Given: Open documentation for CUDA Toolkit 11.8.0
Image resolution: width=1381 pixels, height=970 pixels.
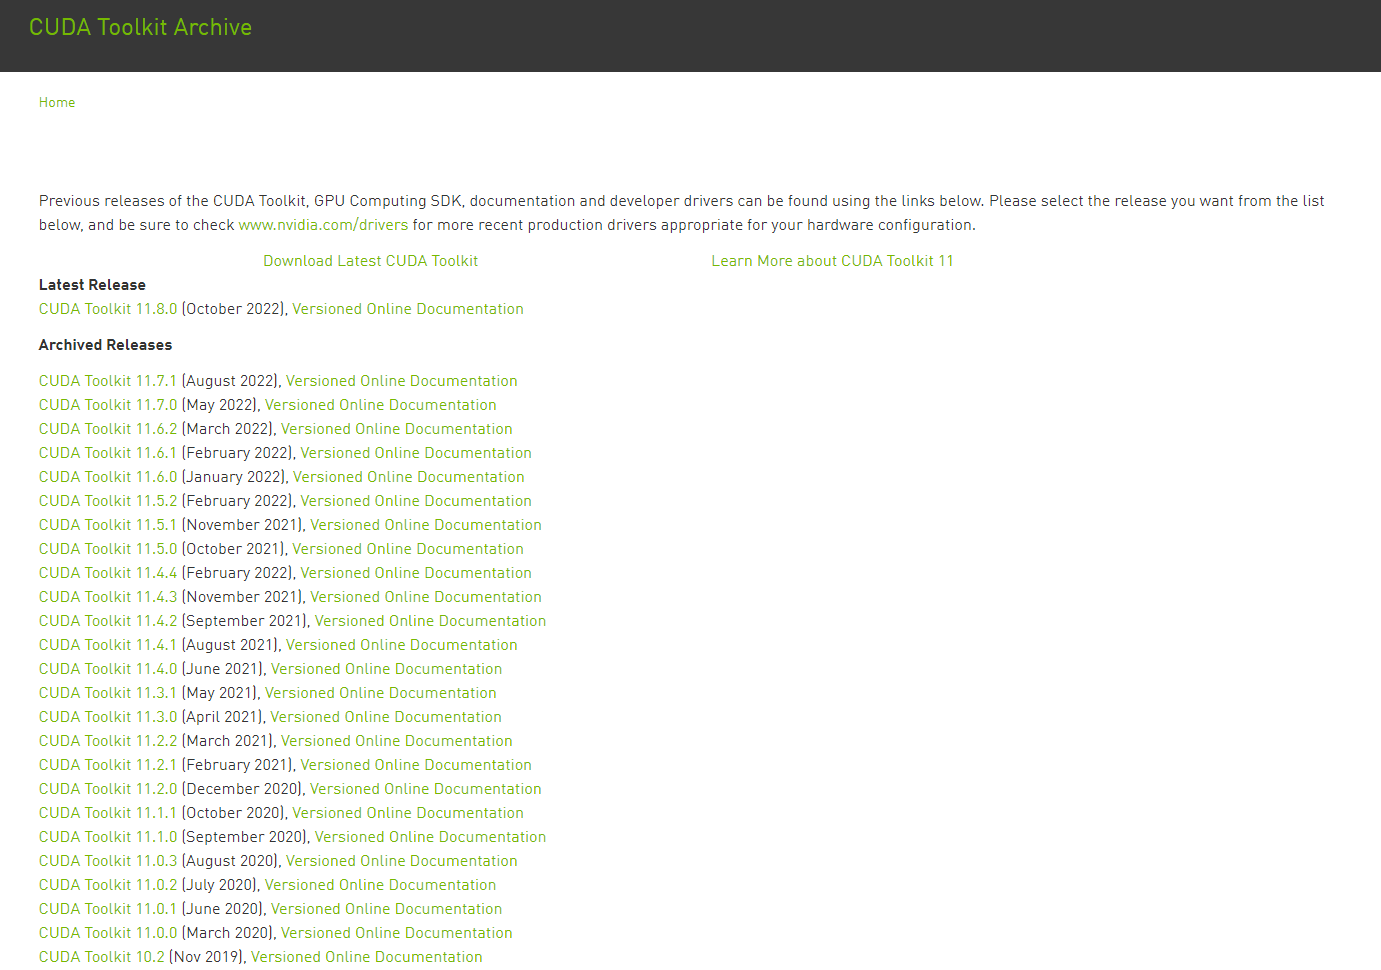Looking at the screenshot, I should pyautogui.click(x=408, y=309).
